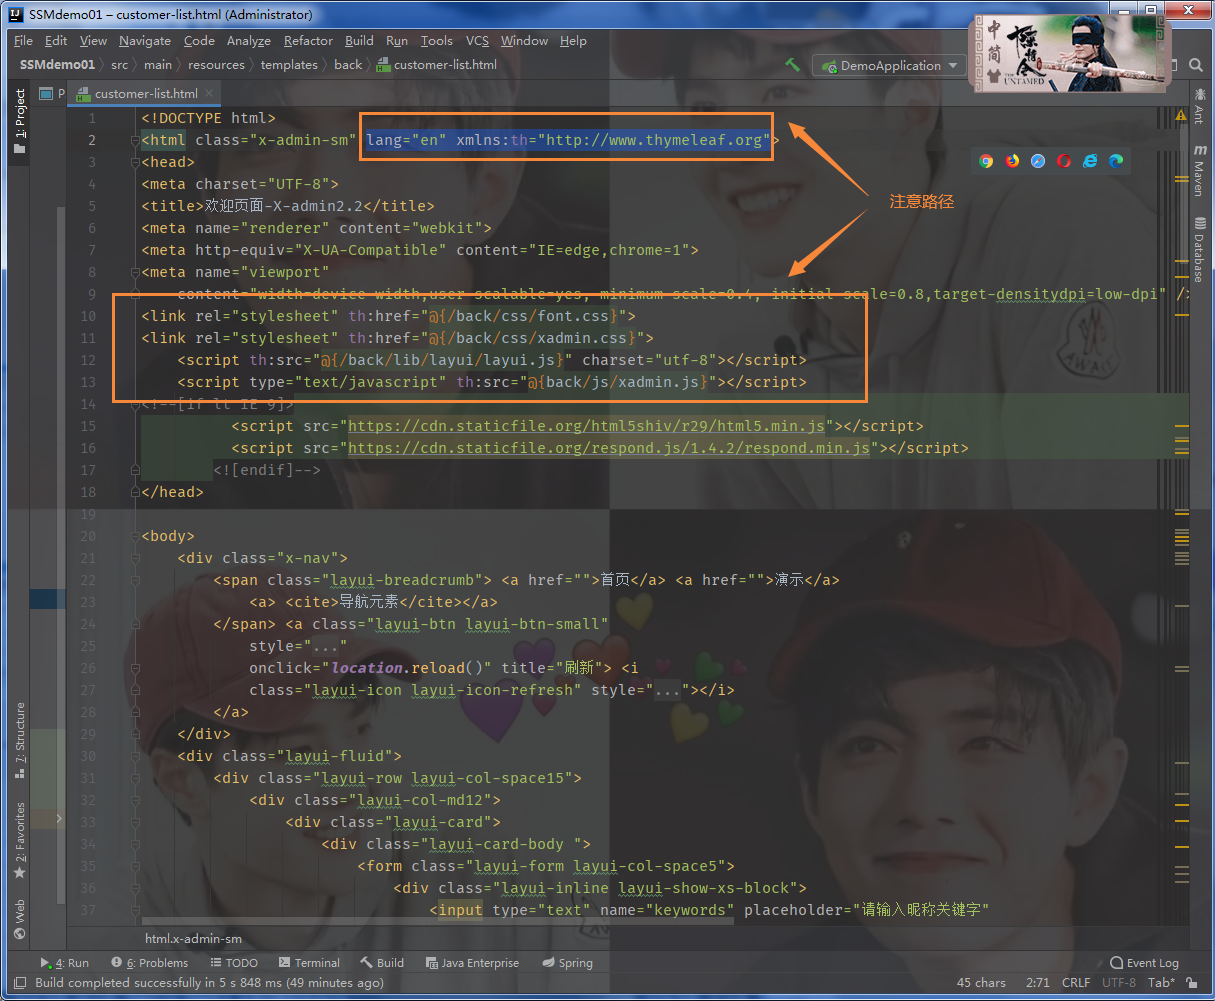Open the Ant tool window
This screenshot has width=1215, height=1001.
[1198, 106]
